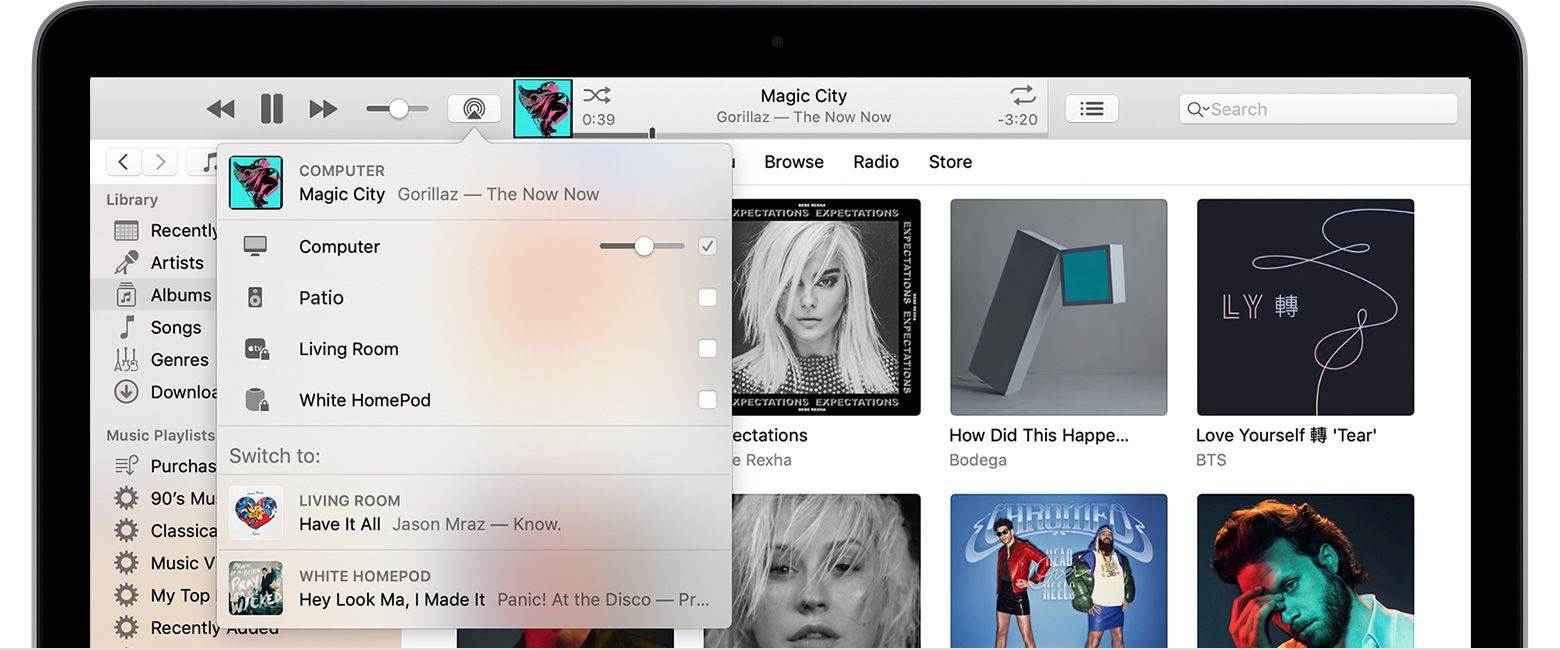The width and height of the screenshot is (1560, 650).
Task: Open the Expectations album cover by Bebe Rexha
Action: coord(826,307)
